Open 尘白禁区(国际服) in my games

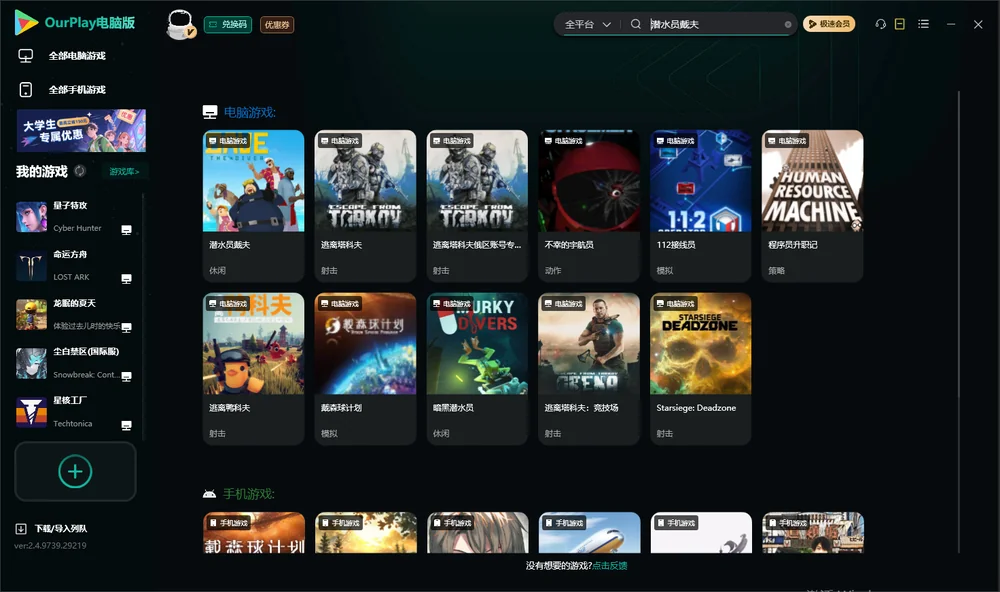click(75, 363)
